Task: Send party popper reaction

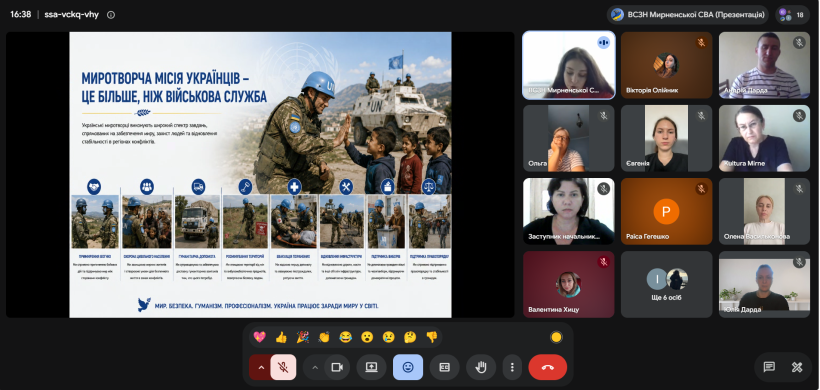Action: tap(303, 337)
